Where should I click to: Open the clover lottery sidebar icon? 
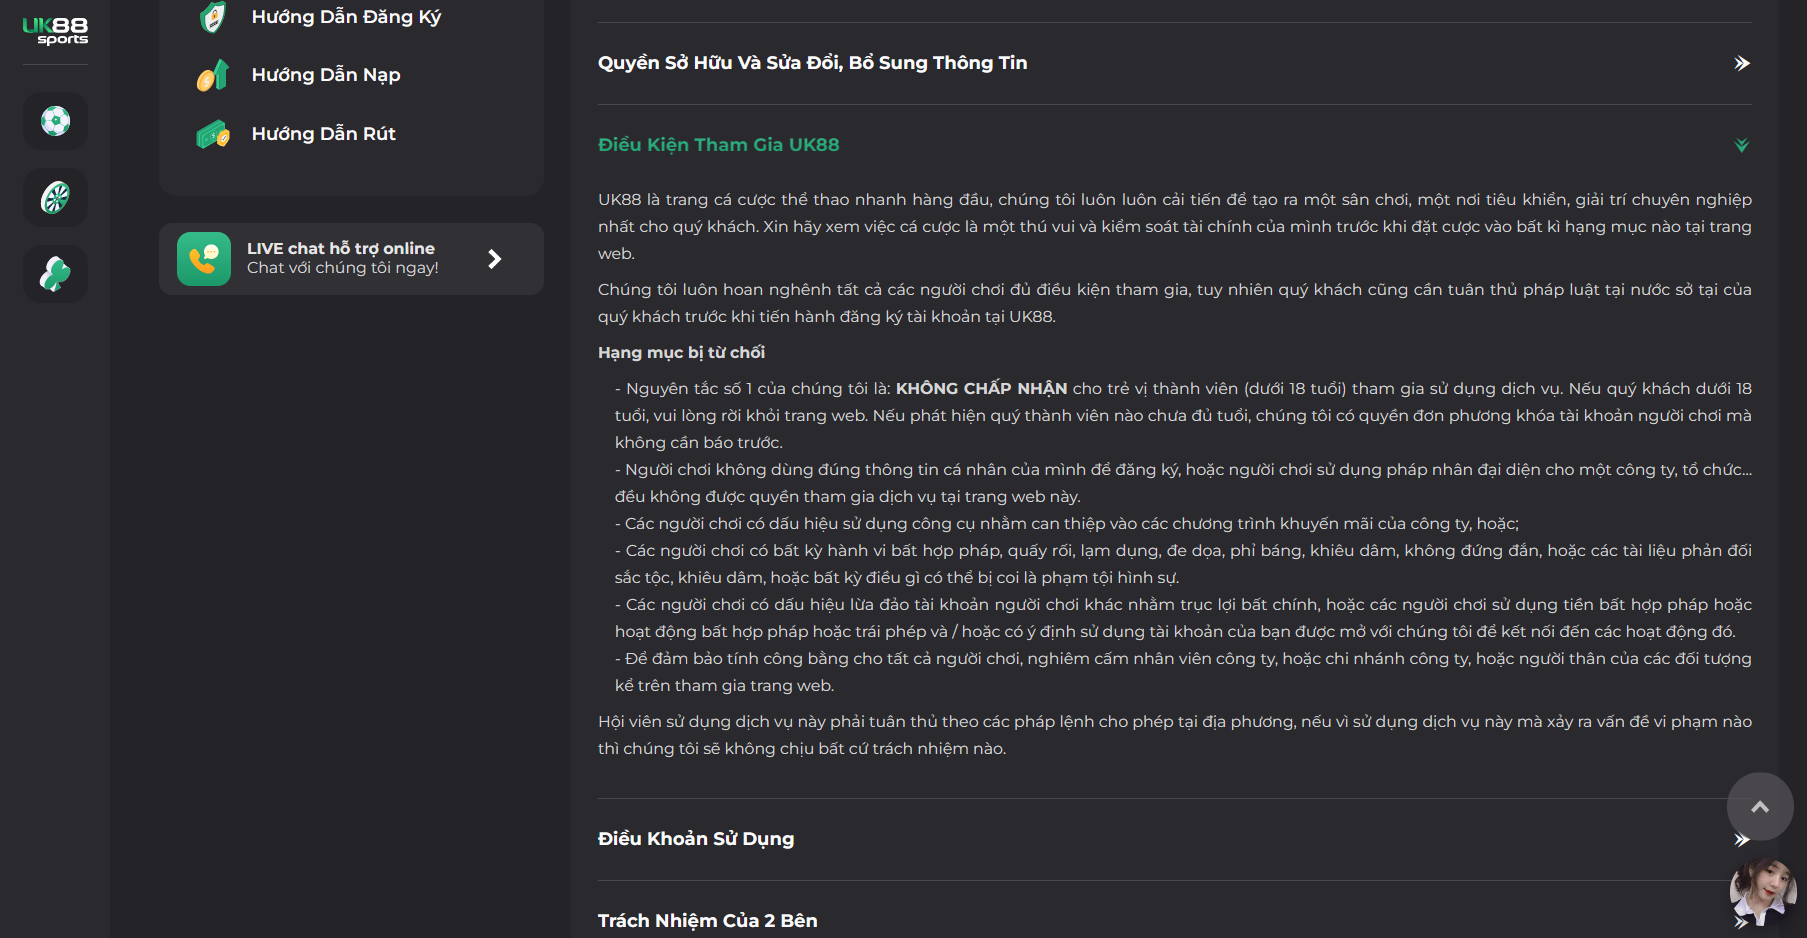click(55, 273)
